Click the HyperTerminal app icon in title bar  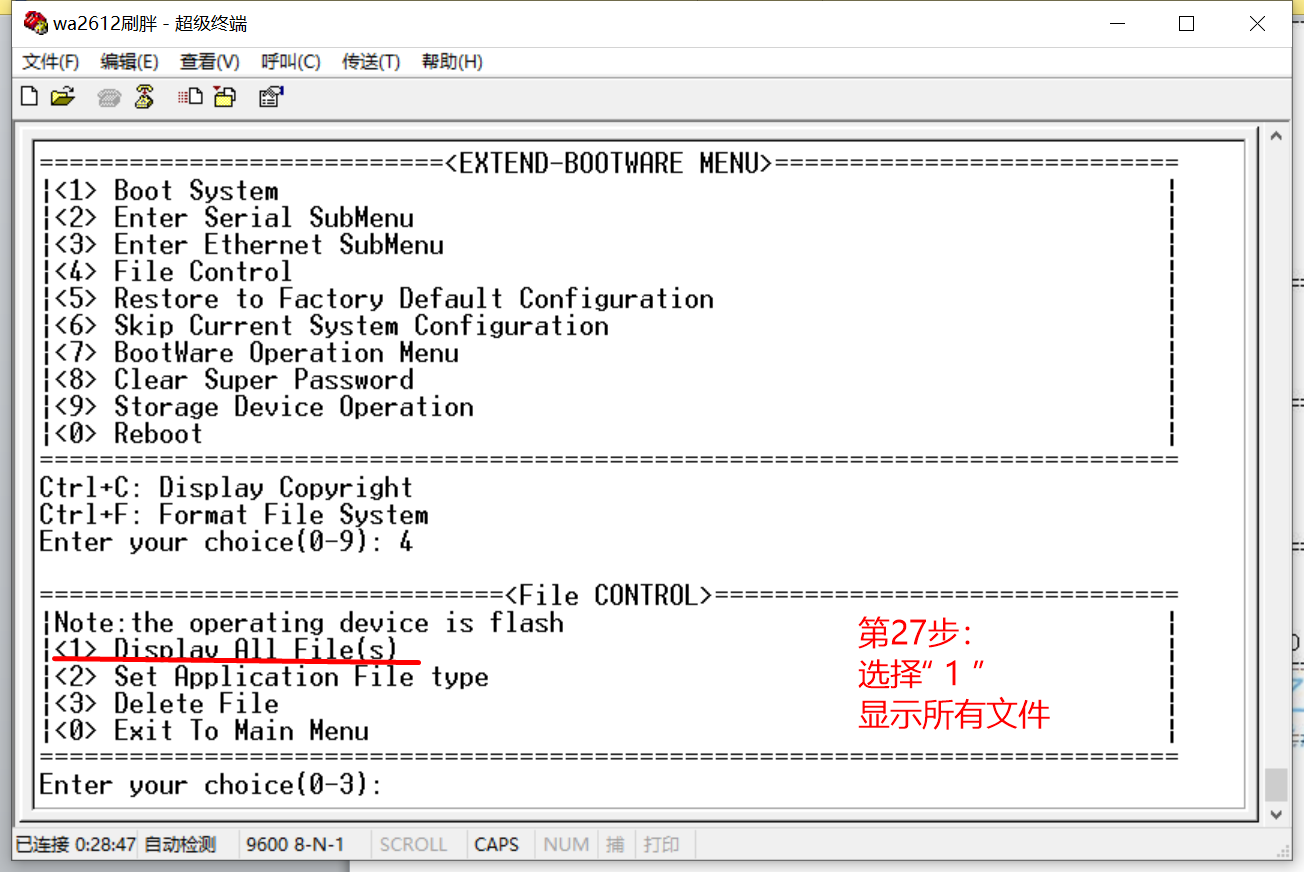35,23
